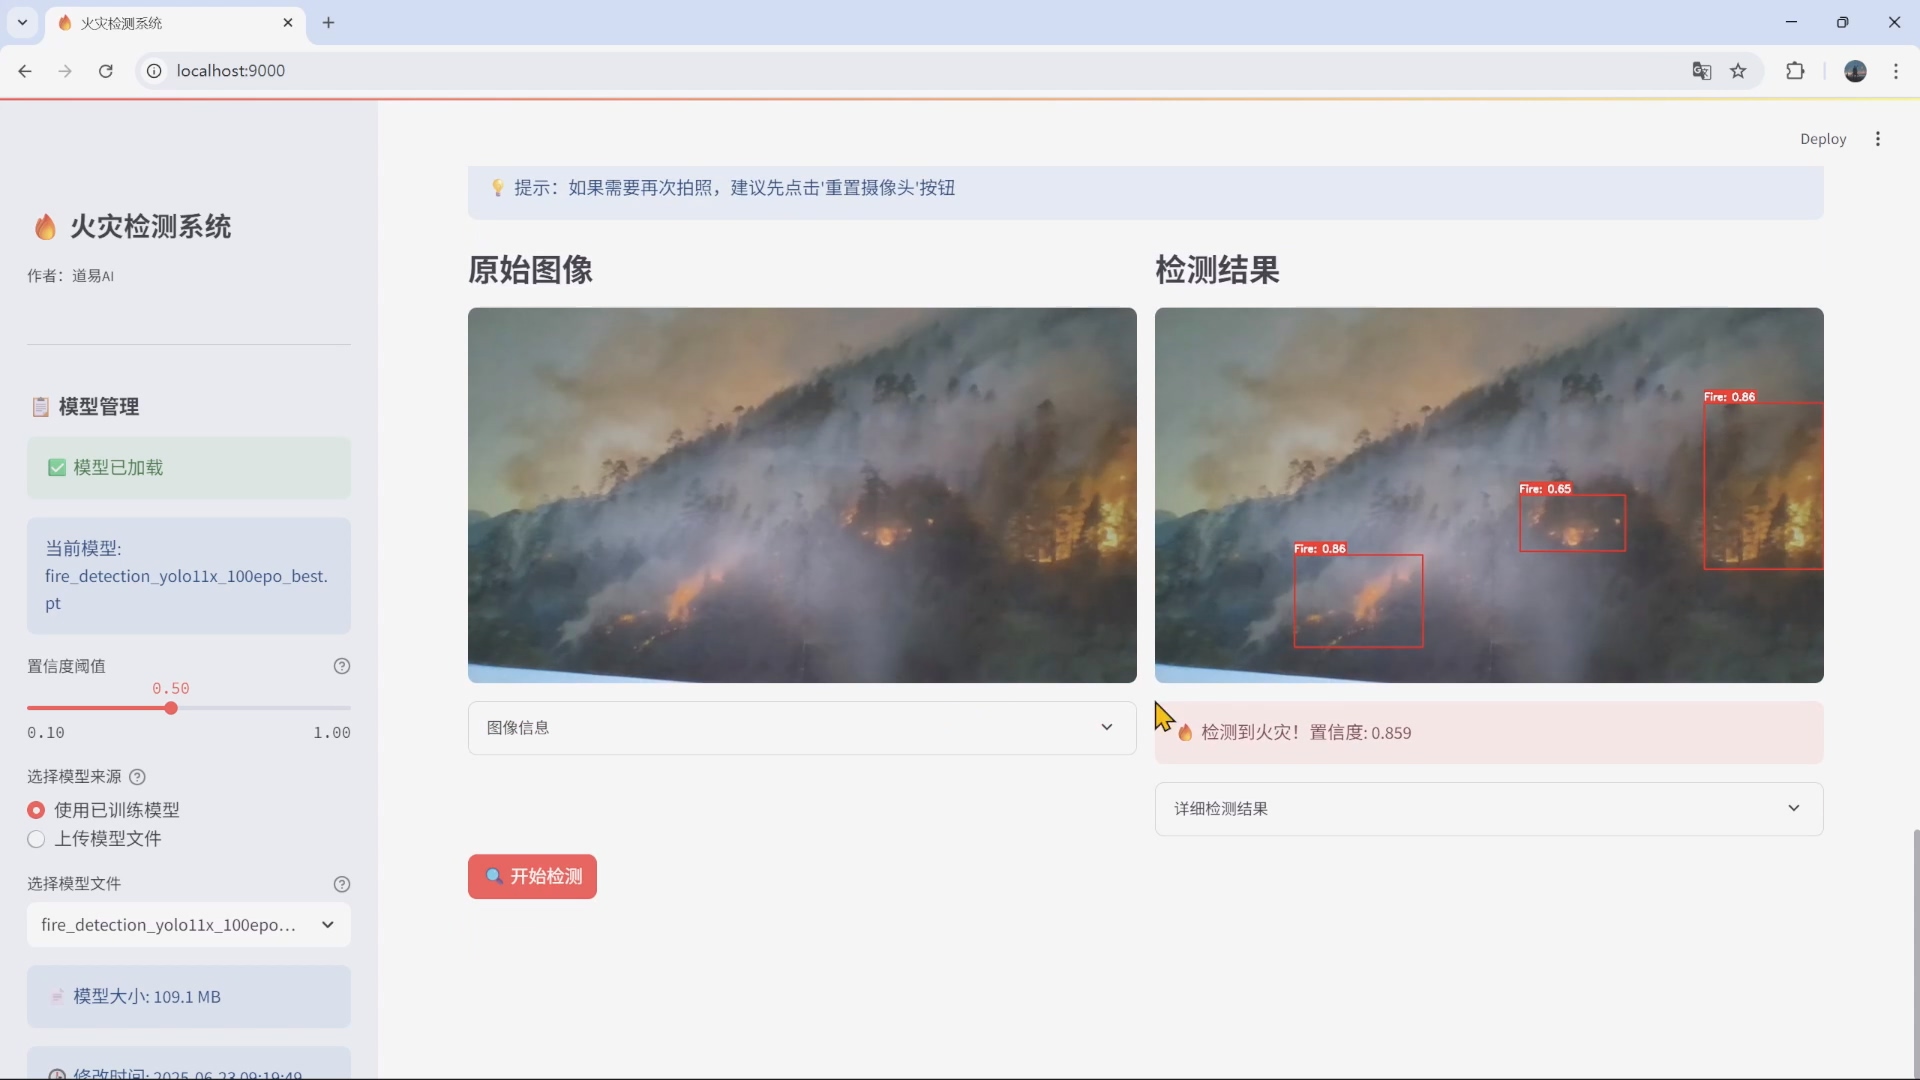This screenshot has width=1920, height=1080.
Task: Click the help icon beside 置信度阈值
Action: coord(342,666)
